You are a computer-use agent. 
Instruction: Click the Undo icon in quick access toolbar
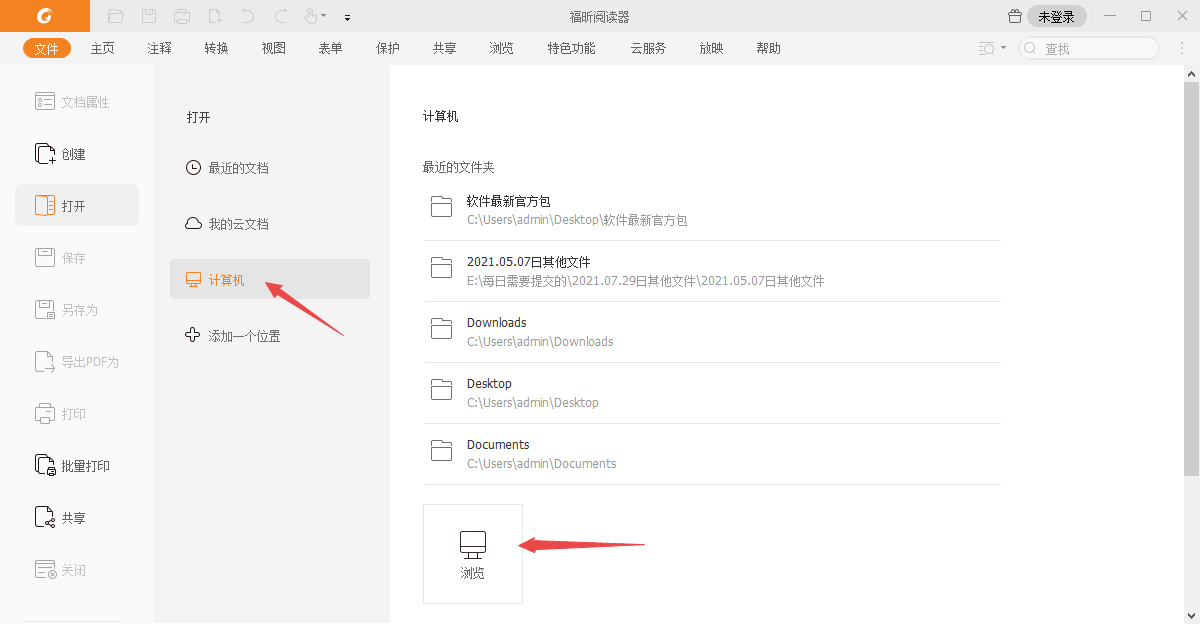[x=247, y=15]
